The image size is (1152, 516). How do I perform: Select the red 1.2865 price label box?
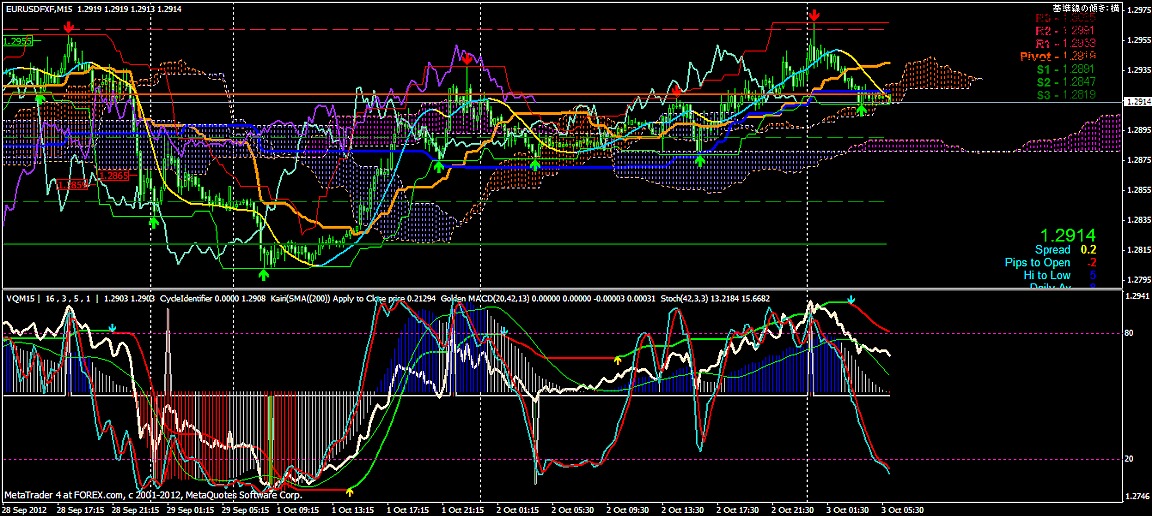pos(116,175)
